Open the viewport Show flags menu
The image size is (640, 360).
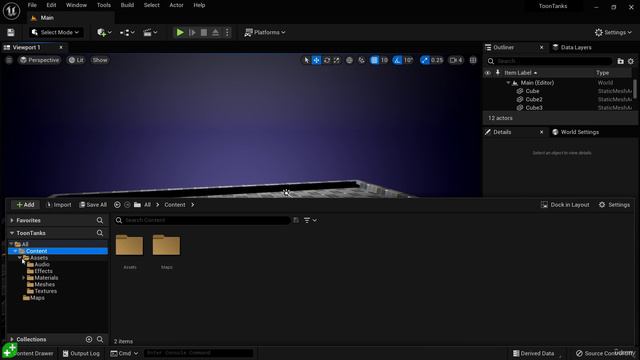(x=100, y=60)
